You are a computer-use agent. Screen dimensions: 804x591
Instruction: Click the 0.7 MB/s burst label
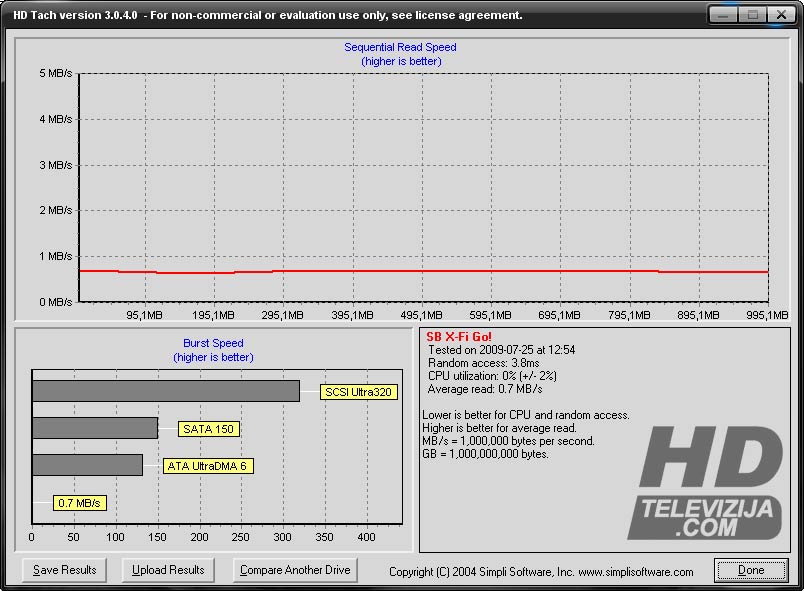point(79,503)
